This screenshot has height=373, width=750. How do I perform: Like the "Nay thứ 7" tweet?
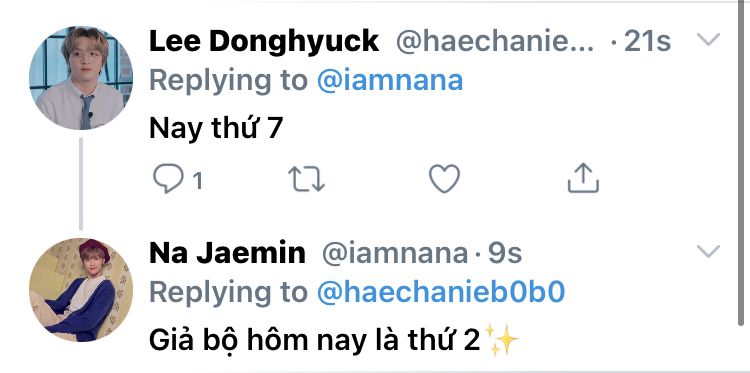(444, 178)
